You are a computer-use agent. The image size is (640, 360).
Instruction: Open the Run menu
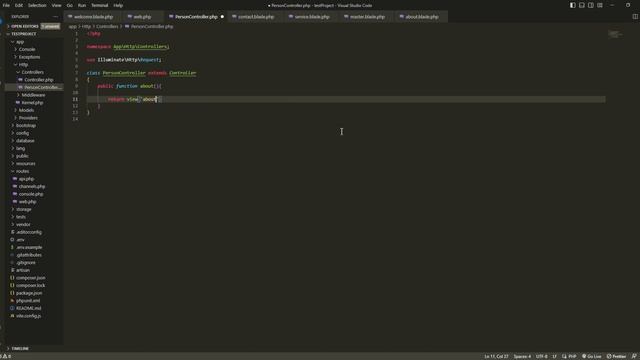[82, 5]
